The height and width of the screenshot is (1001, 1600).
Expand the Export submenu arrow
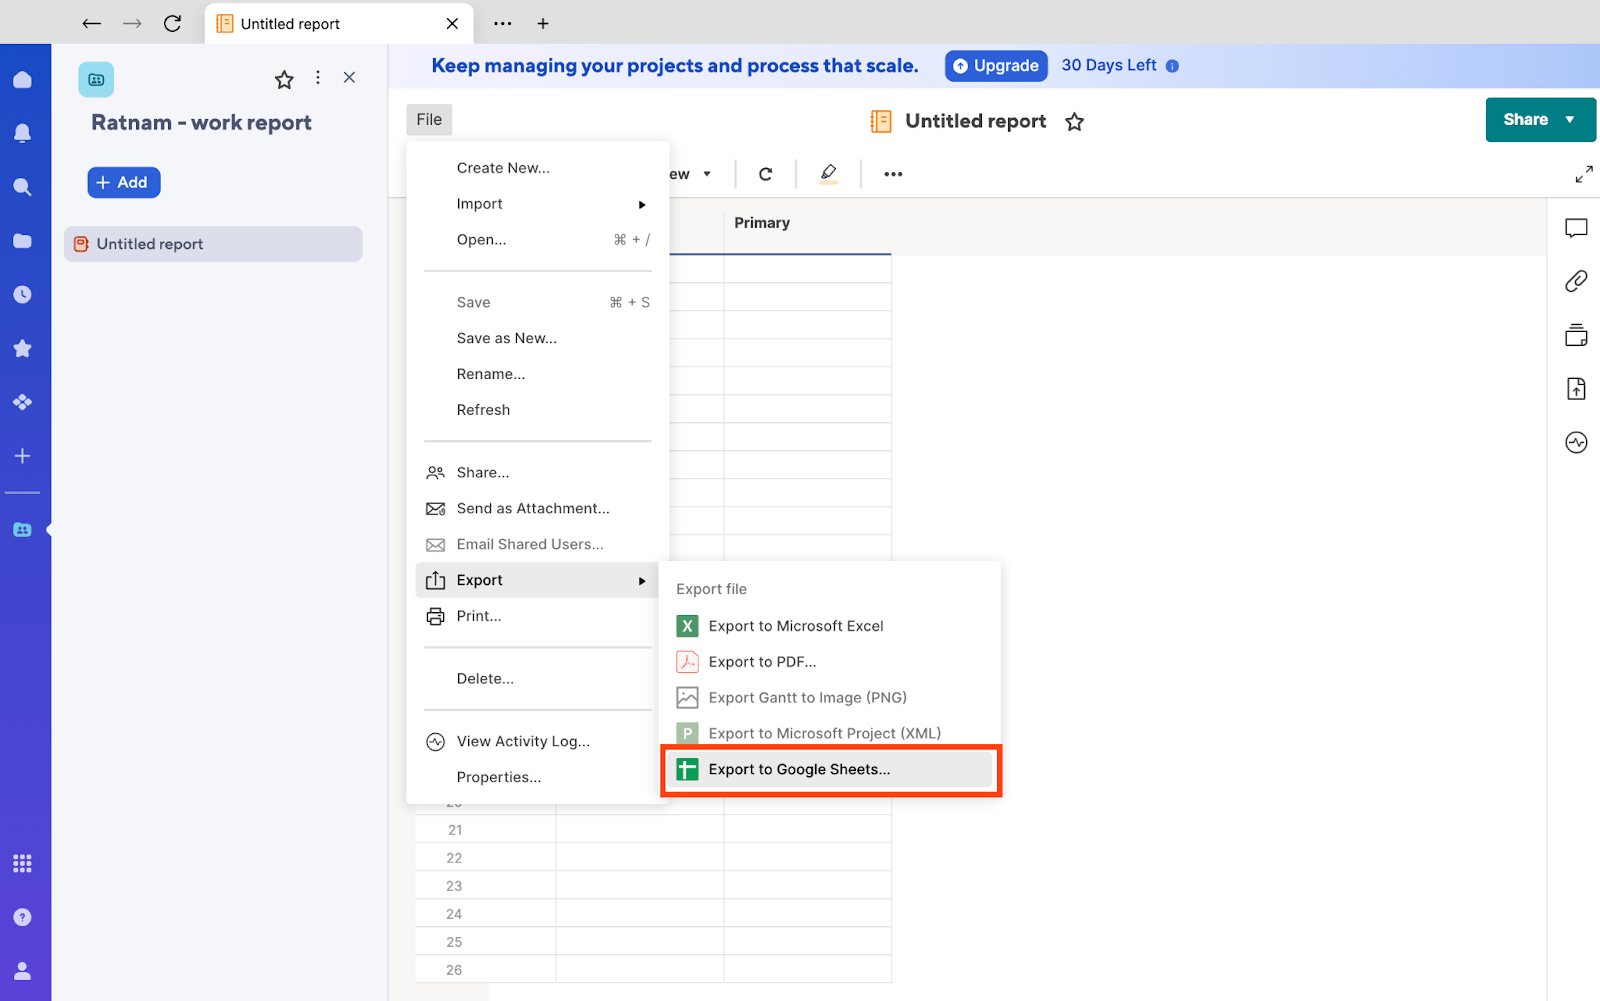coord(641,580)
